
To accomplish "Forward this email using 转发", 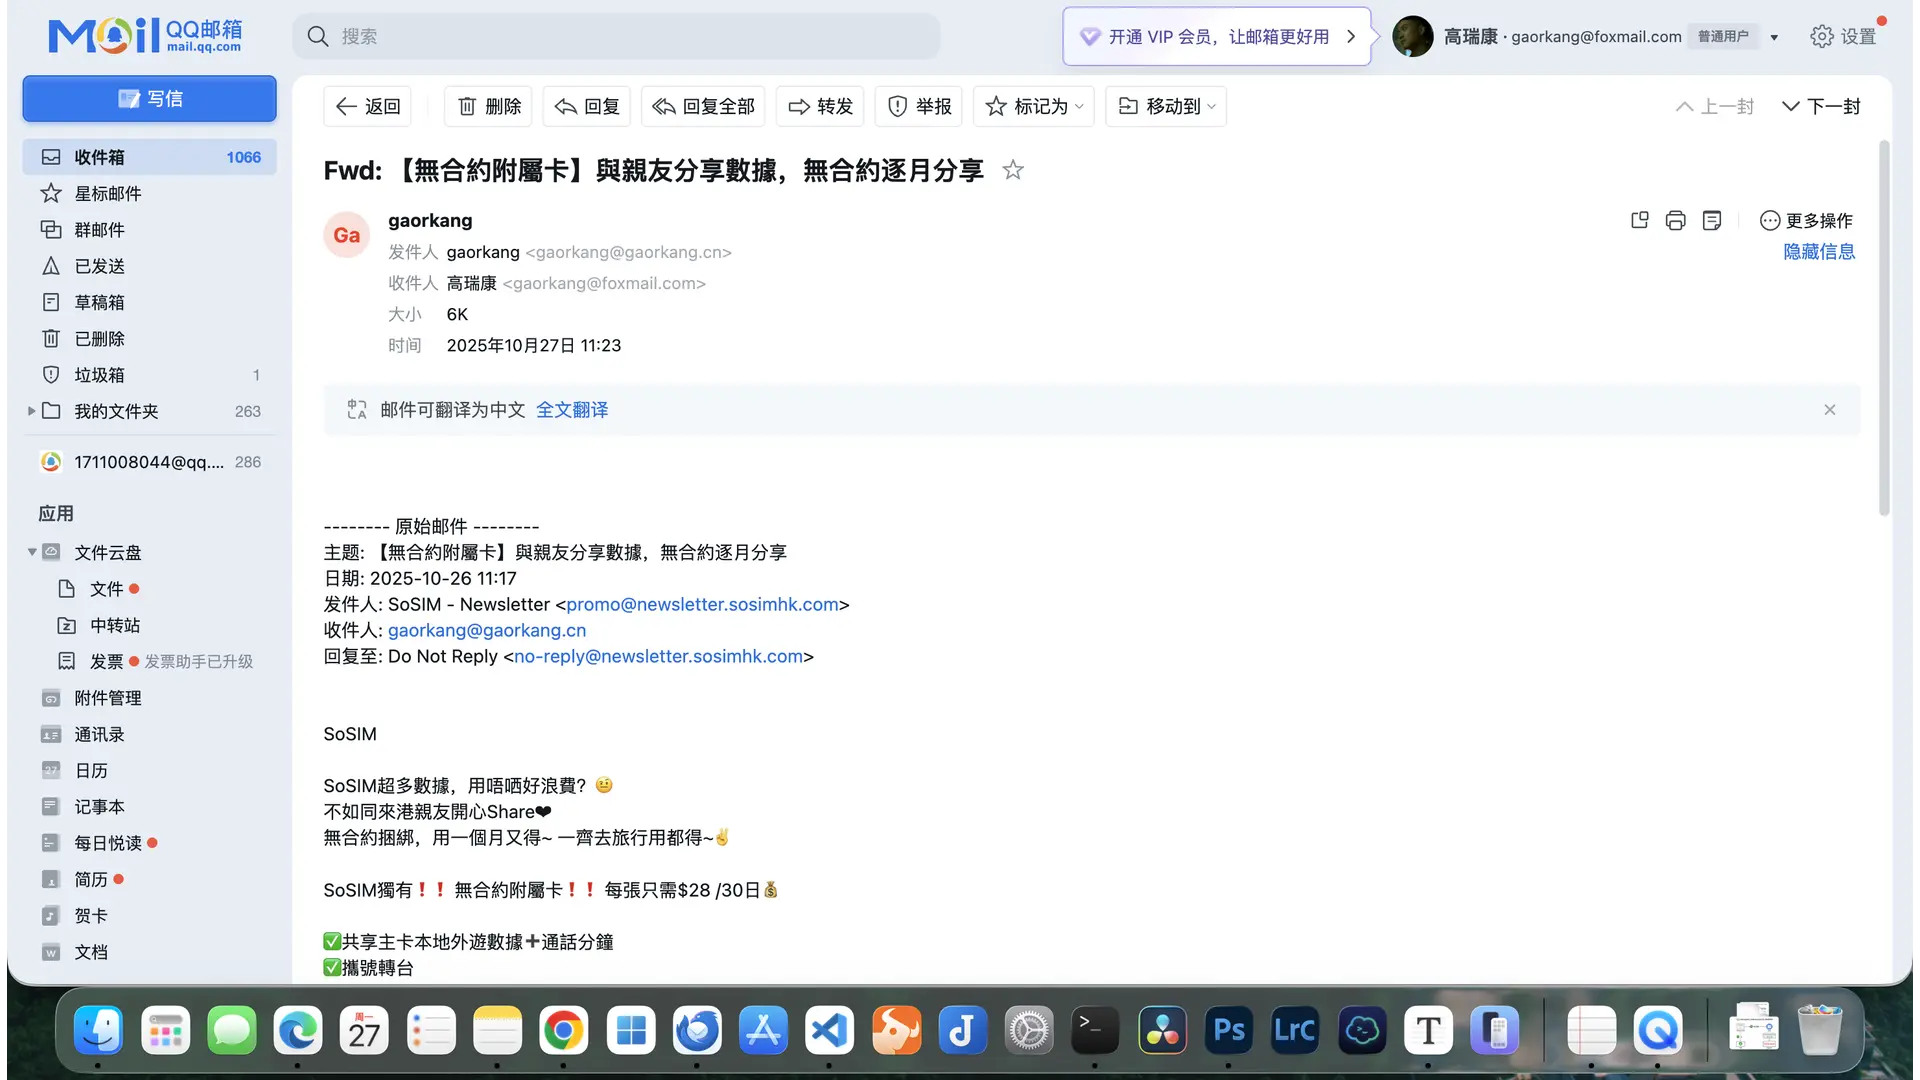I will point(820,106).
